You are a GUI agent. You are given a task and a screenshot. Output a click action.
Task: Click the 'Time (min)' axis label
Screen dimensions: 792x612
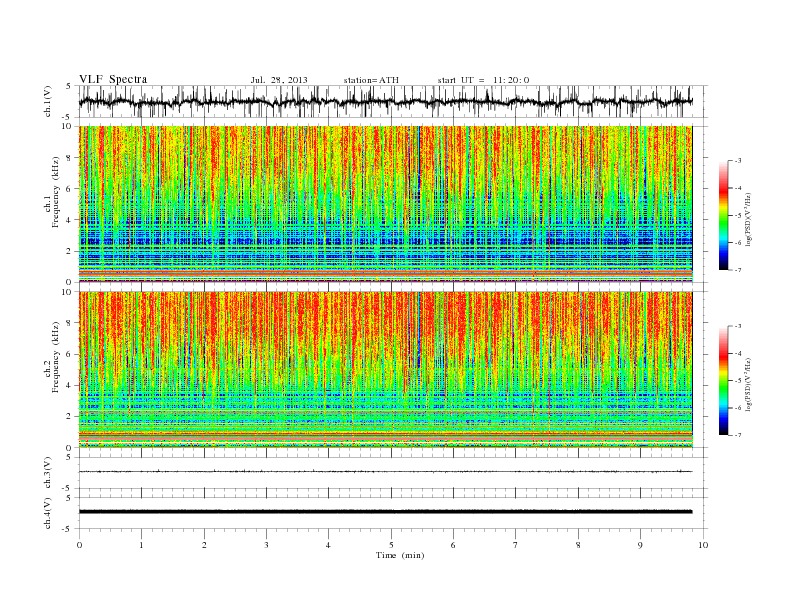(400, 555)
